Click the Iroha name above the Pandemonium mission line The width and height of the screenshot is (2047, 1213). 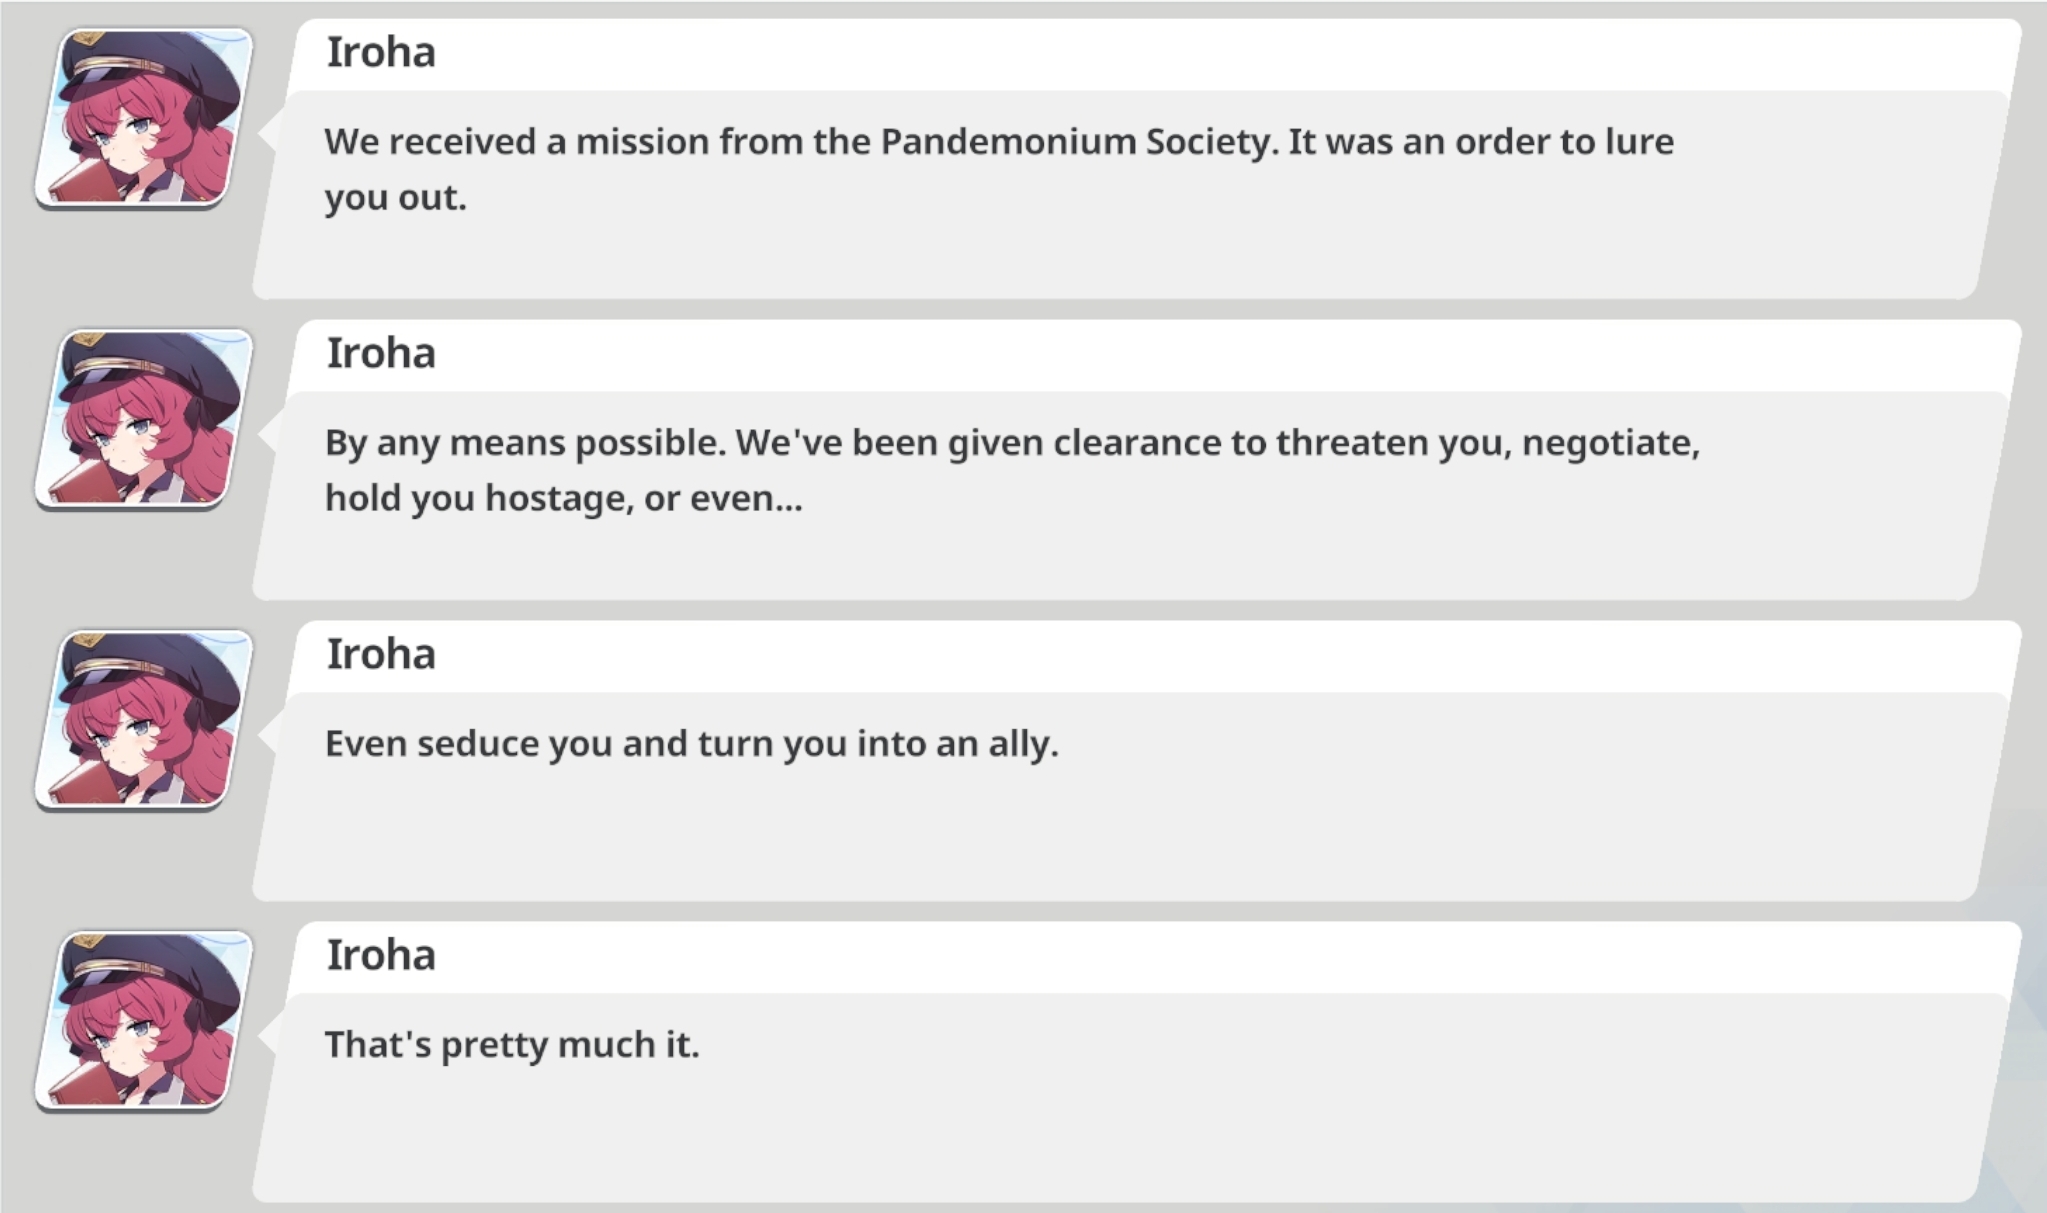coord(381,53)
